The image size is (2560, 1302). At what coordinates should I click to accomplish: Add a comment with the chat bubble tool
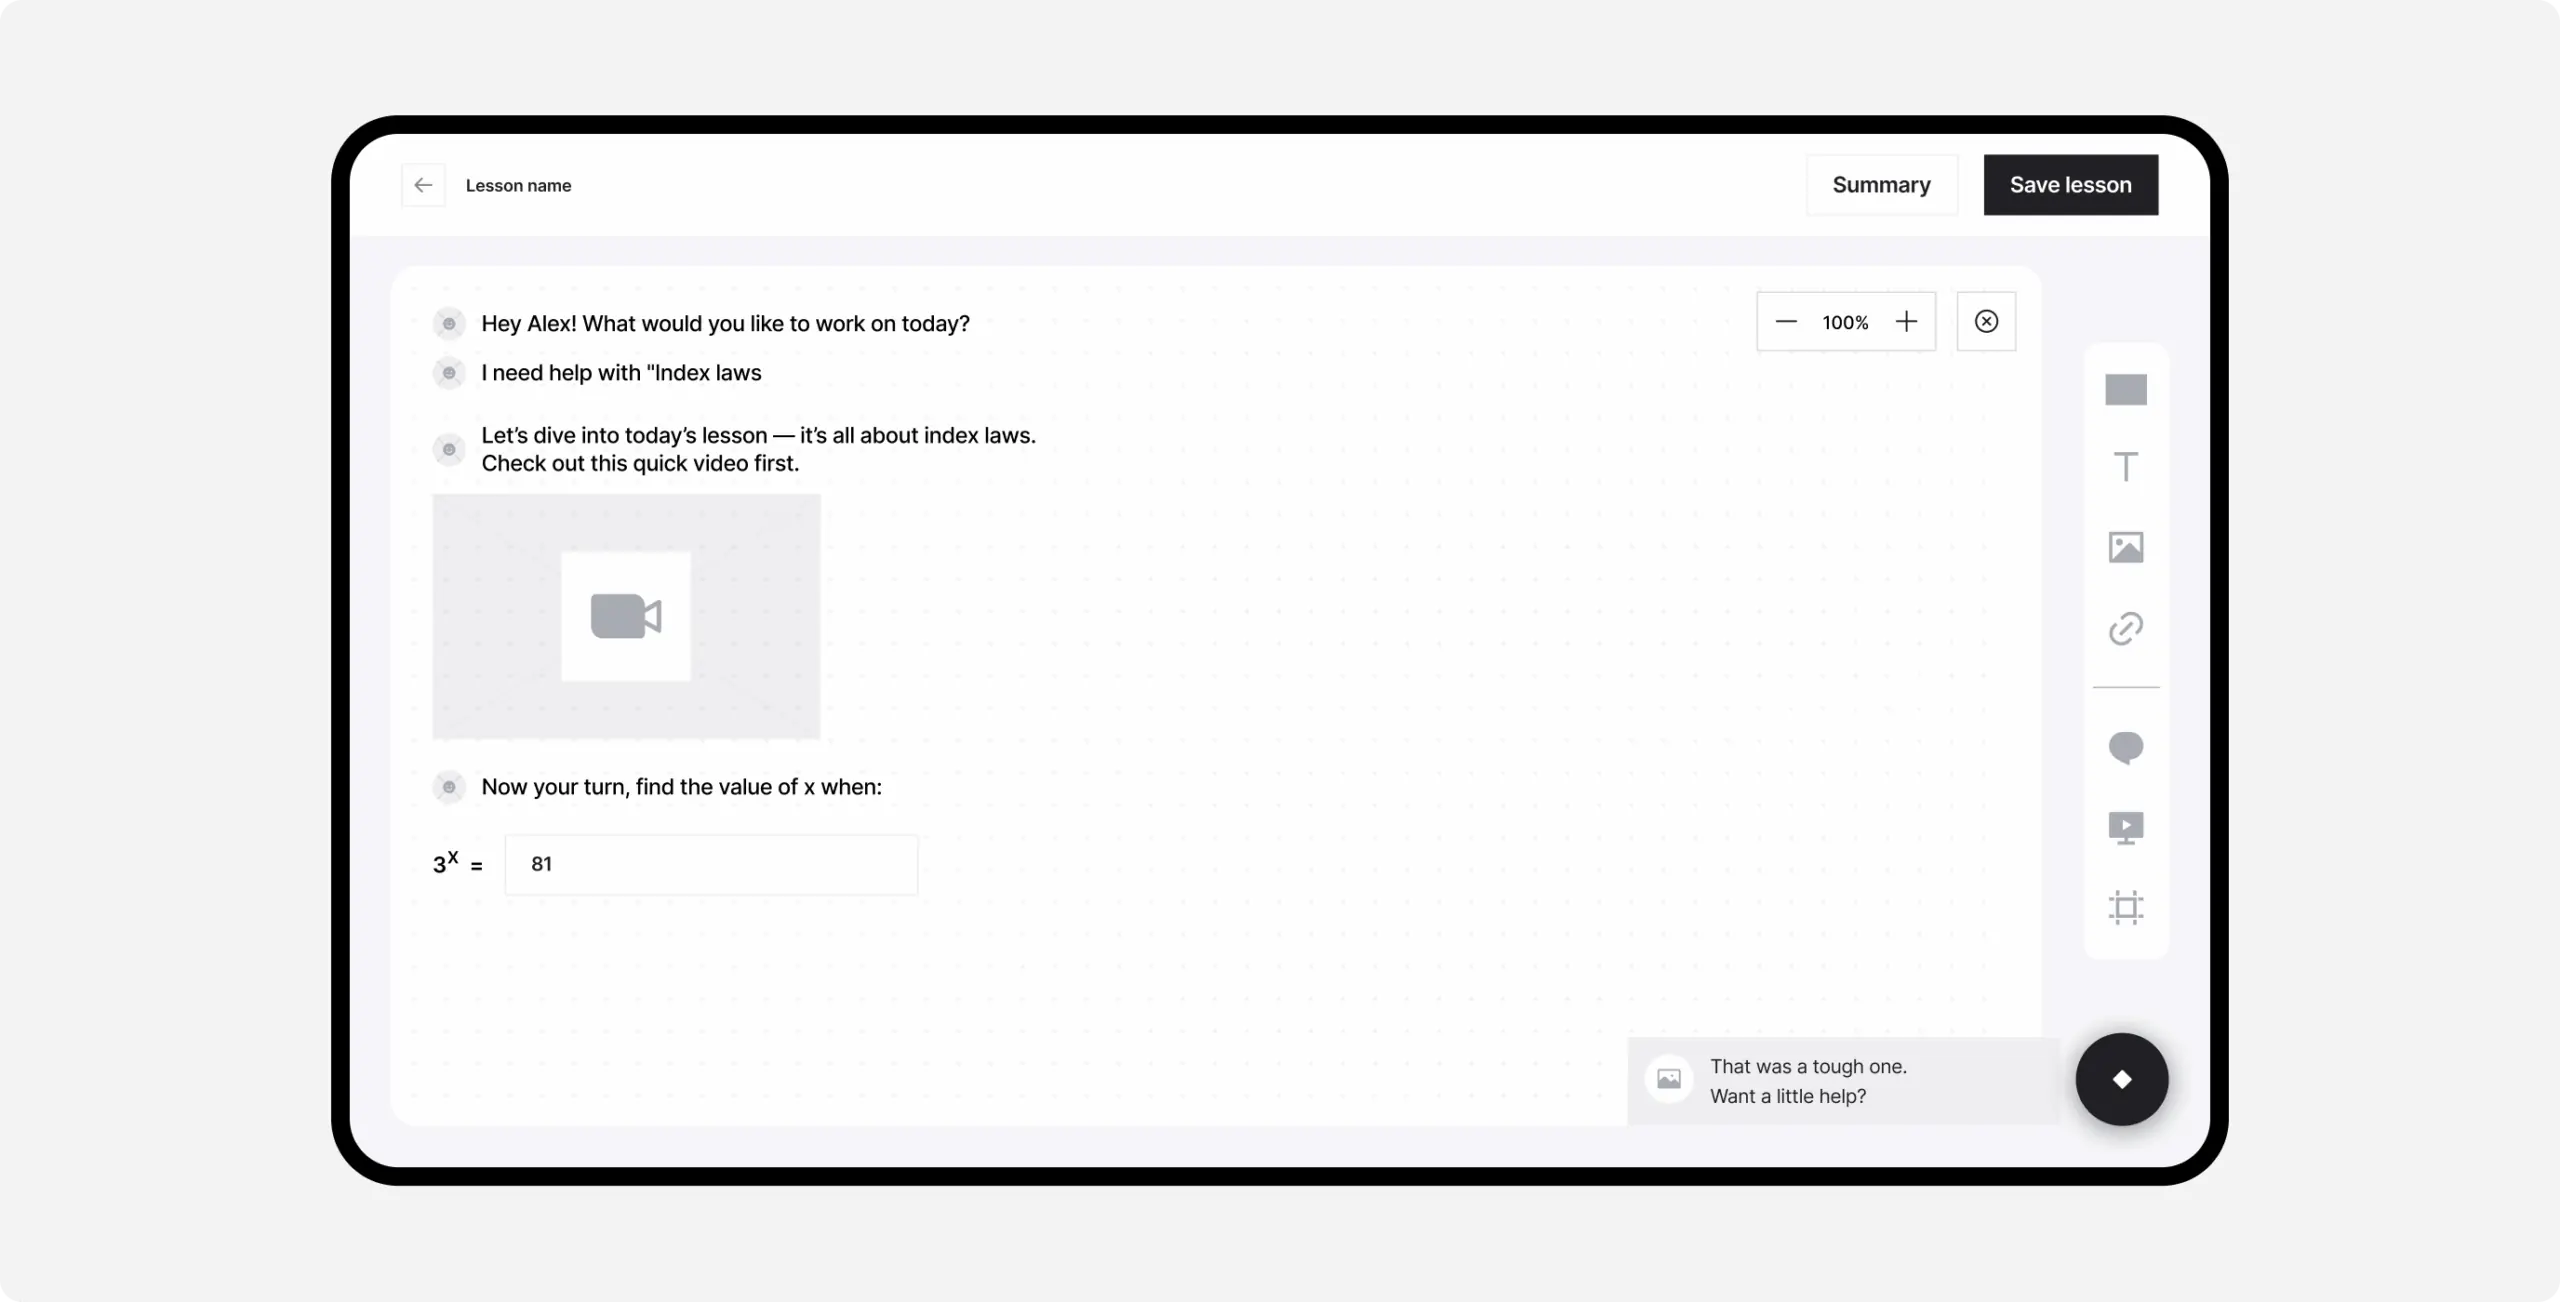[x=2126, y=747]
